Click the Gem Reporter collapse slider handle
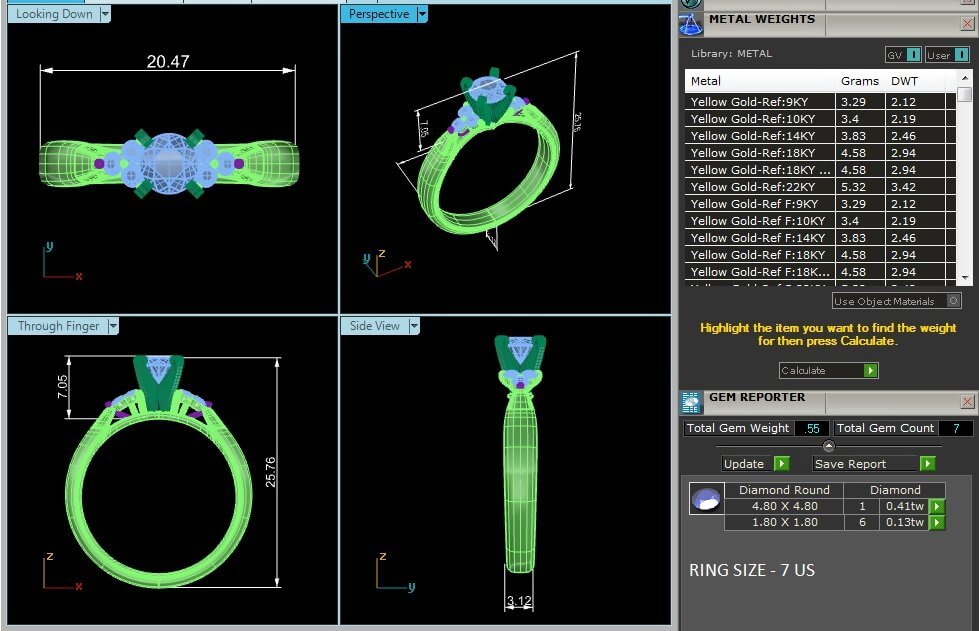Image resolution: width=979 pixels, height=631 pixels. click(x=828, y=446)
